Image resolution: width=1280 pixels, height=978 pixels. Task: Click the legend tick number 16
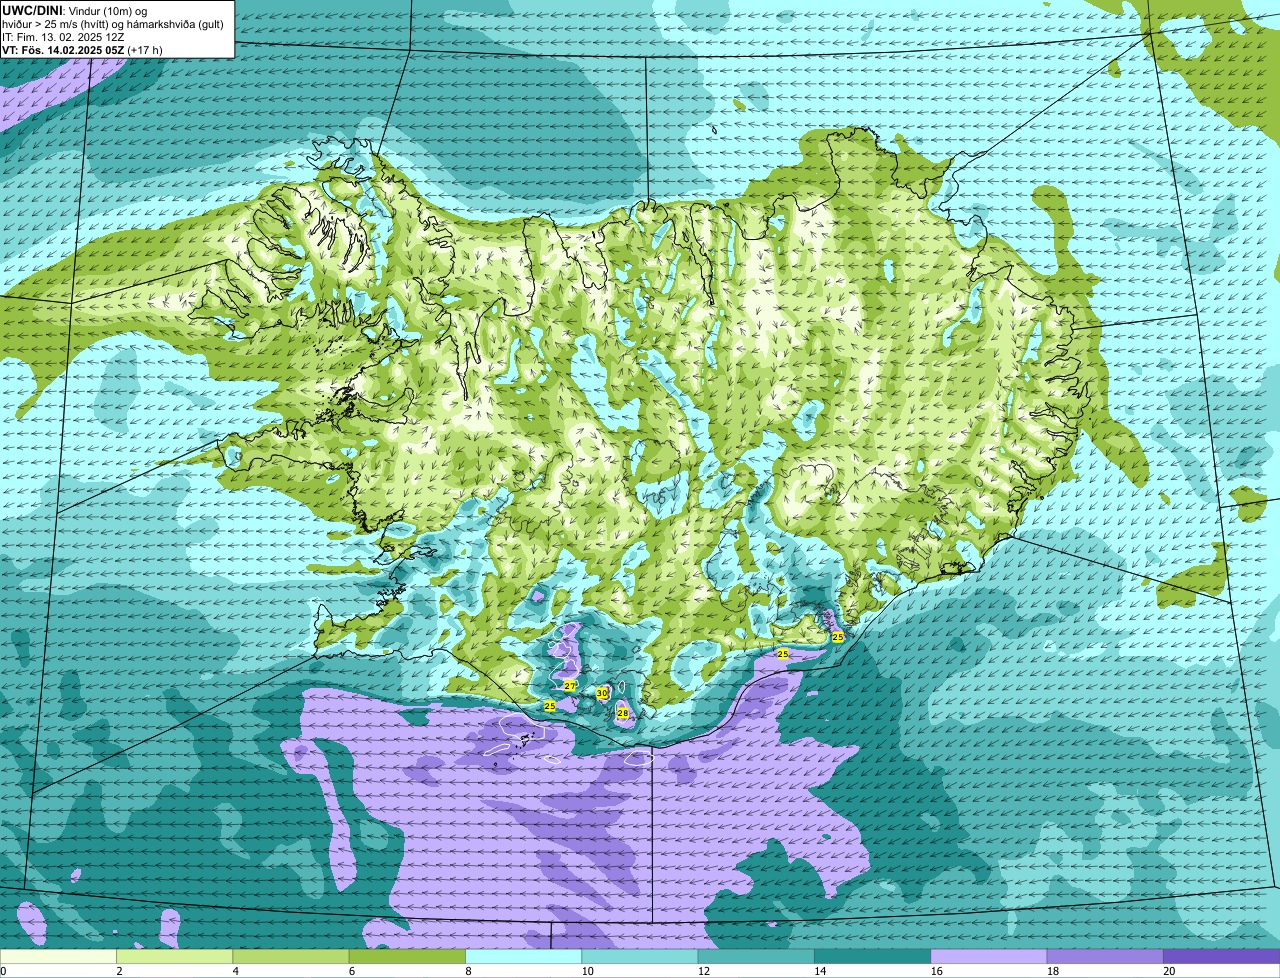(x=935, y=971)
